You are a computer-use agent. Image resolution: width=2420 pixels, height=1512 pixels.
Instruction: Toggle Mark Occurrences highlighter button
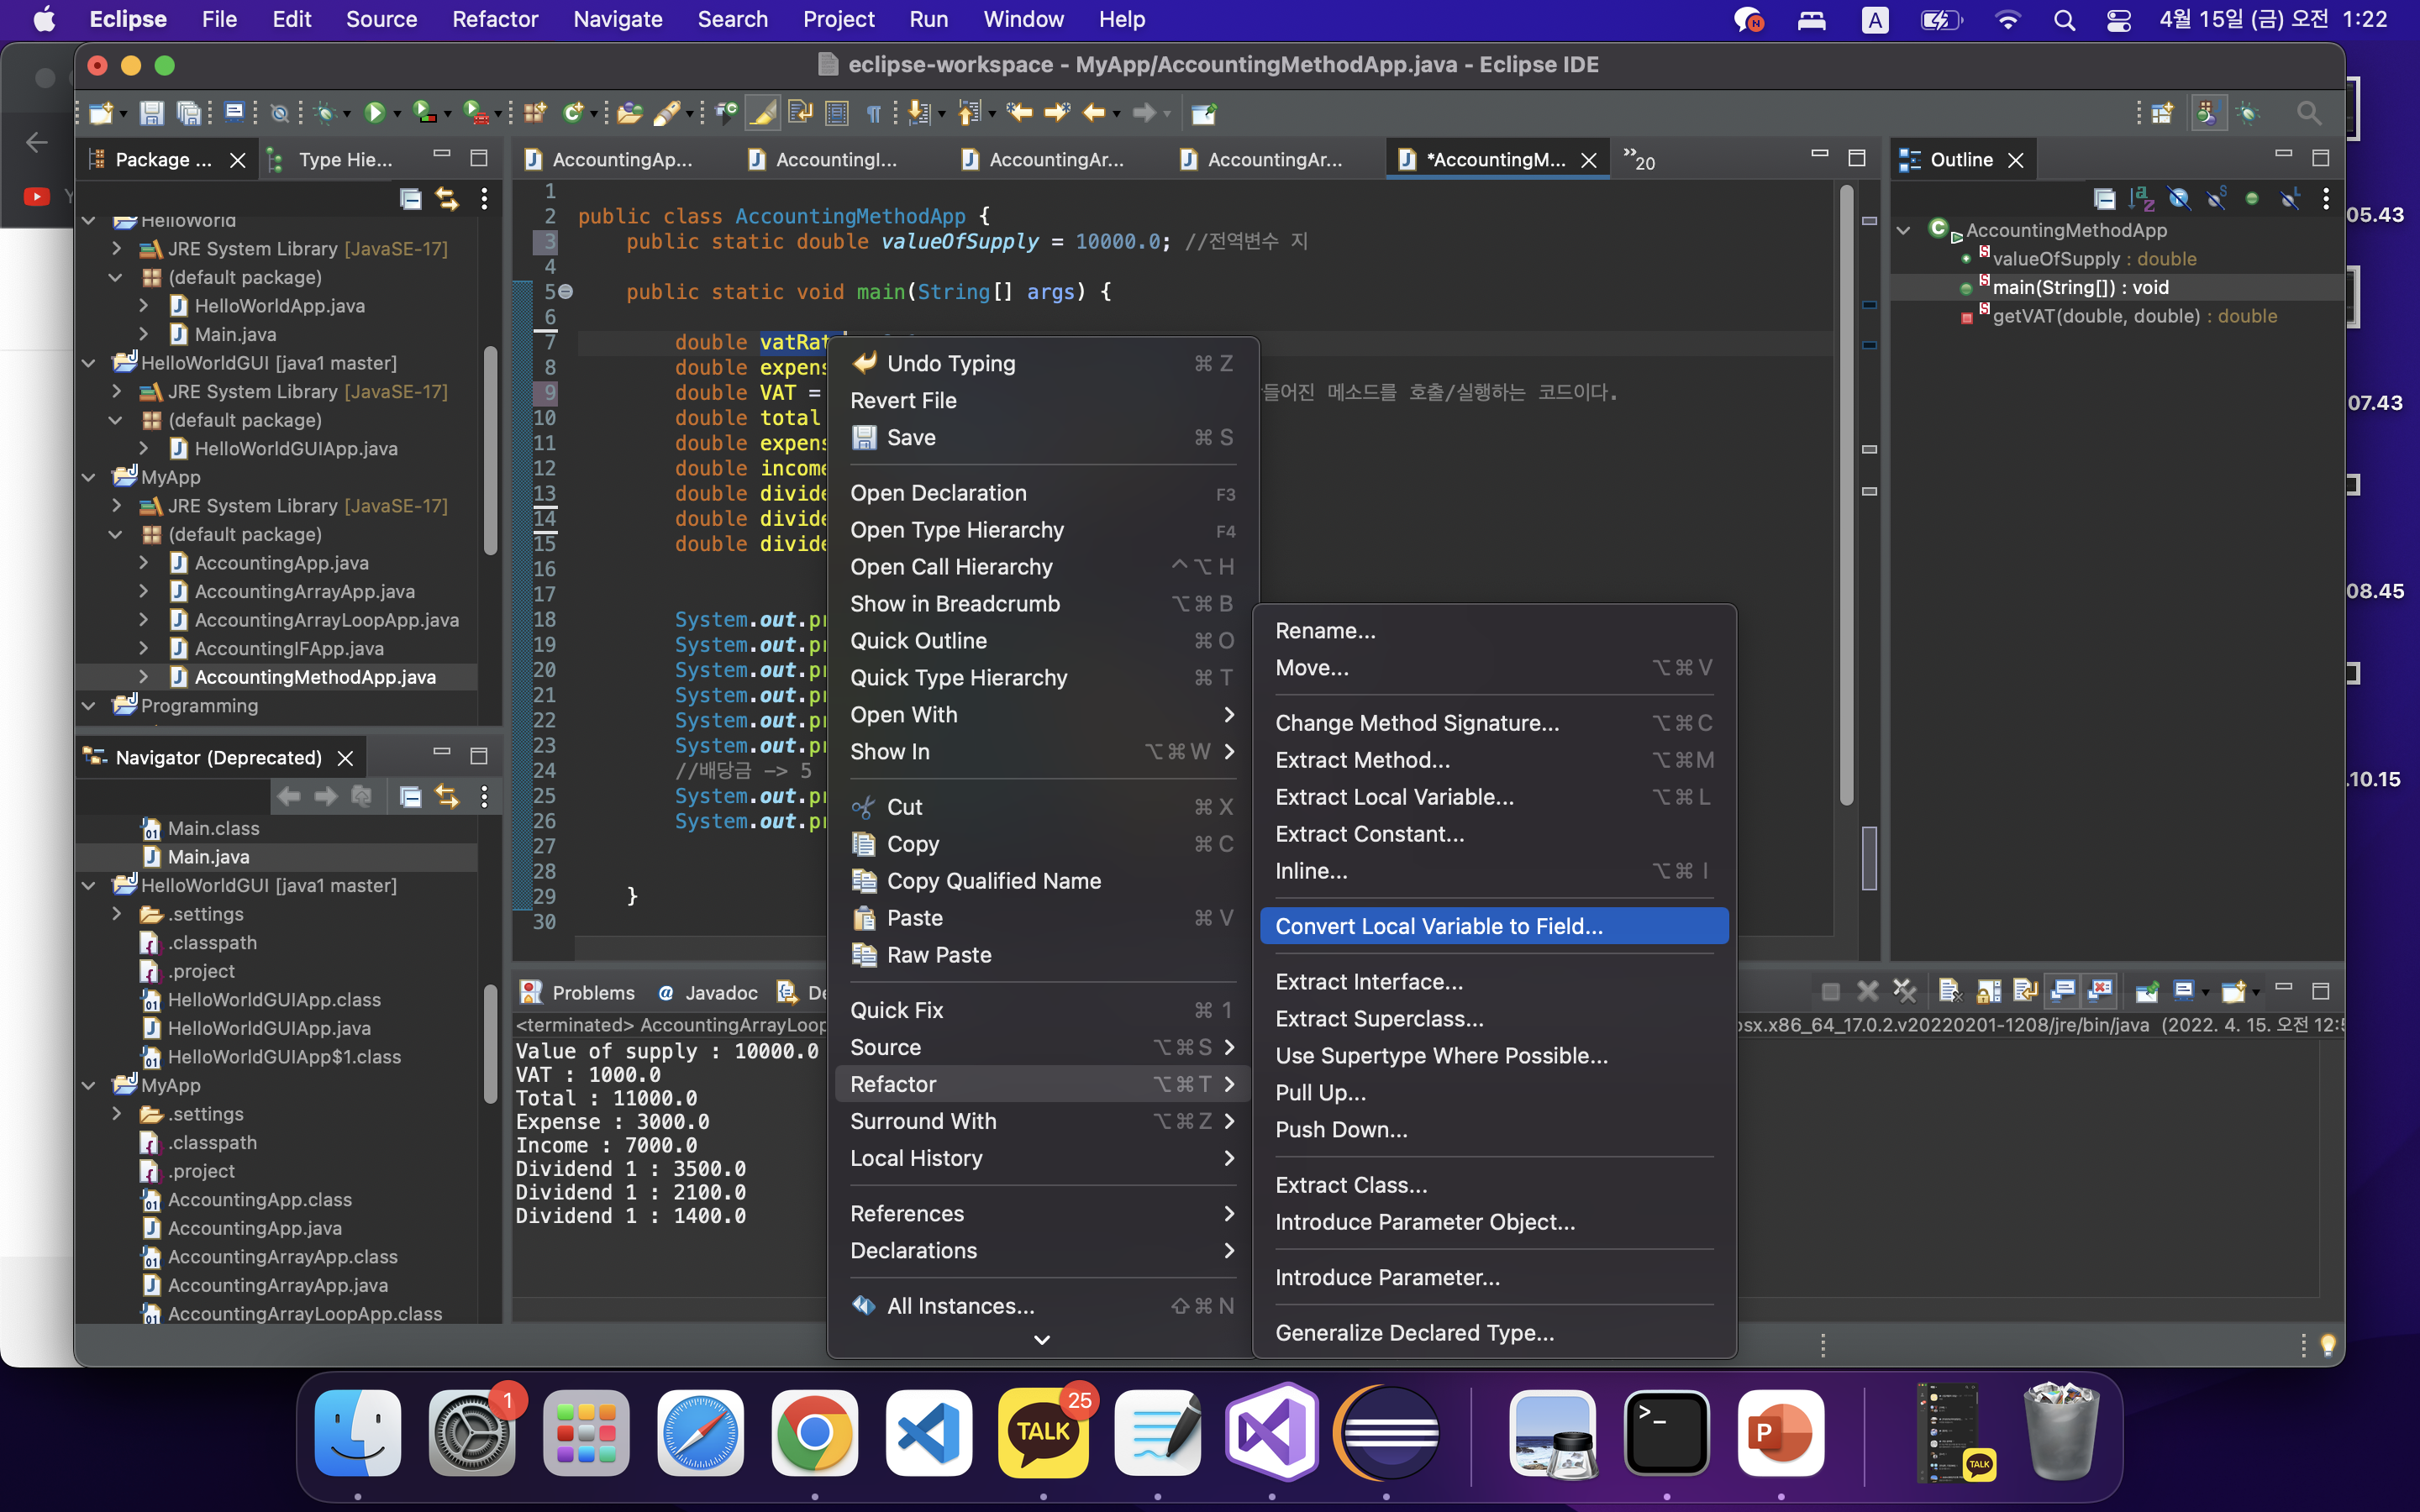pyautogui.click(x=763, y=113)
